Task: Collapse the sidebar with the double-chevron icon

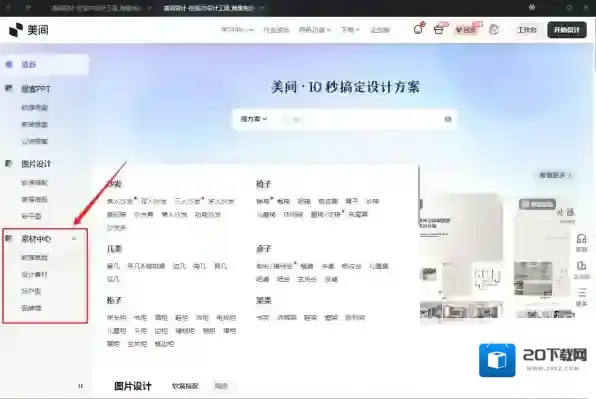Action: pyautogui.click(x=80, y=386)
